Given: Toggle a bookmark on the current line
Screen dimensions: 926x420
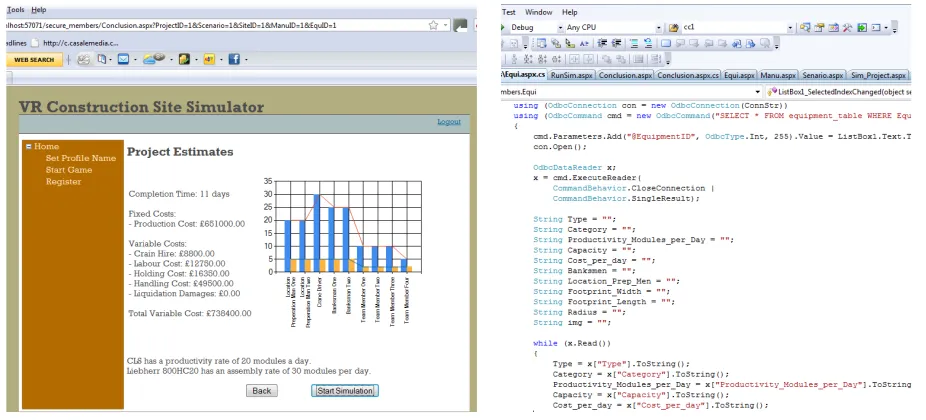Looking at the screenshot, I should [666, 43].
